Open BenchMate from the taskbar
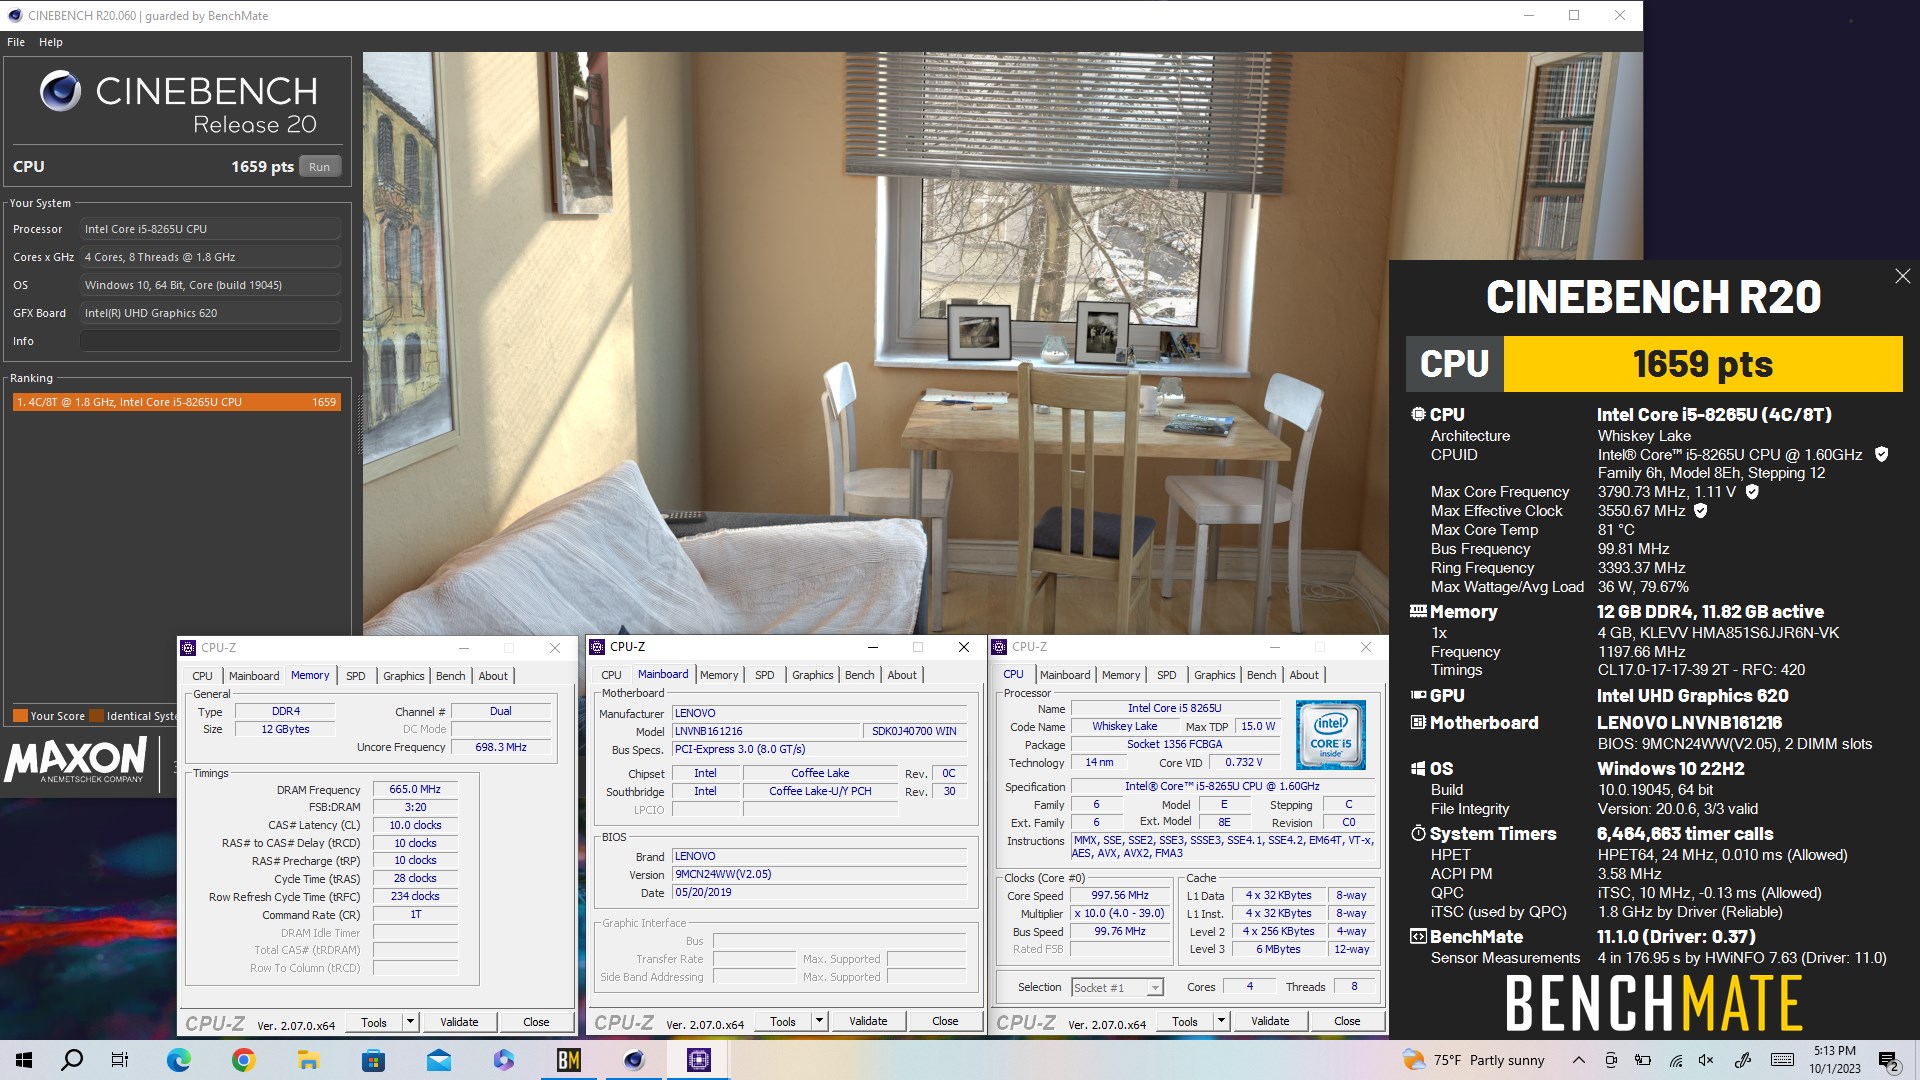 pos(569,1060)
